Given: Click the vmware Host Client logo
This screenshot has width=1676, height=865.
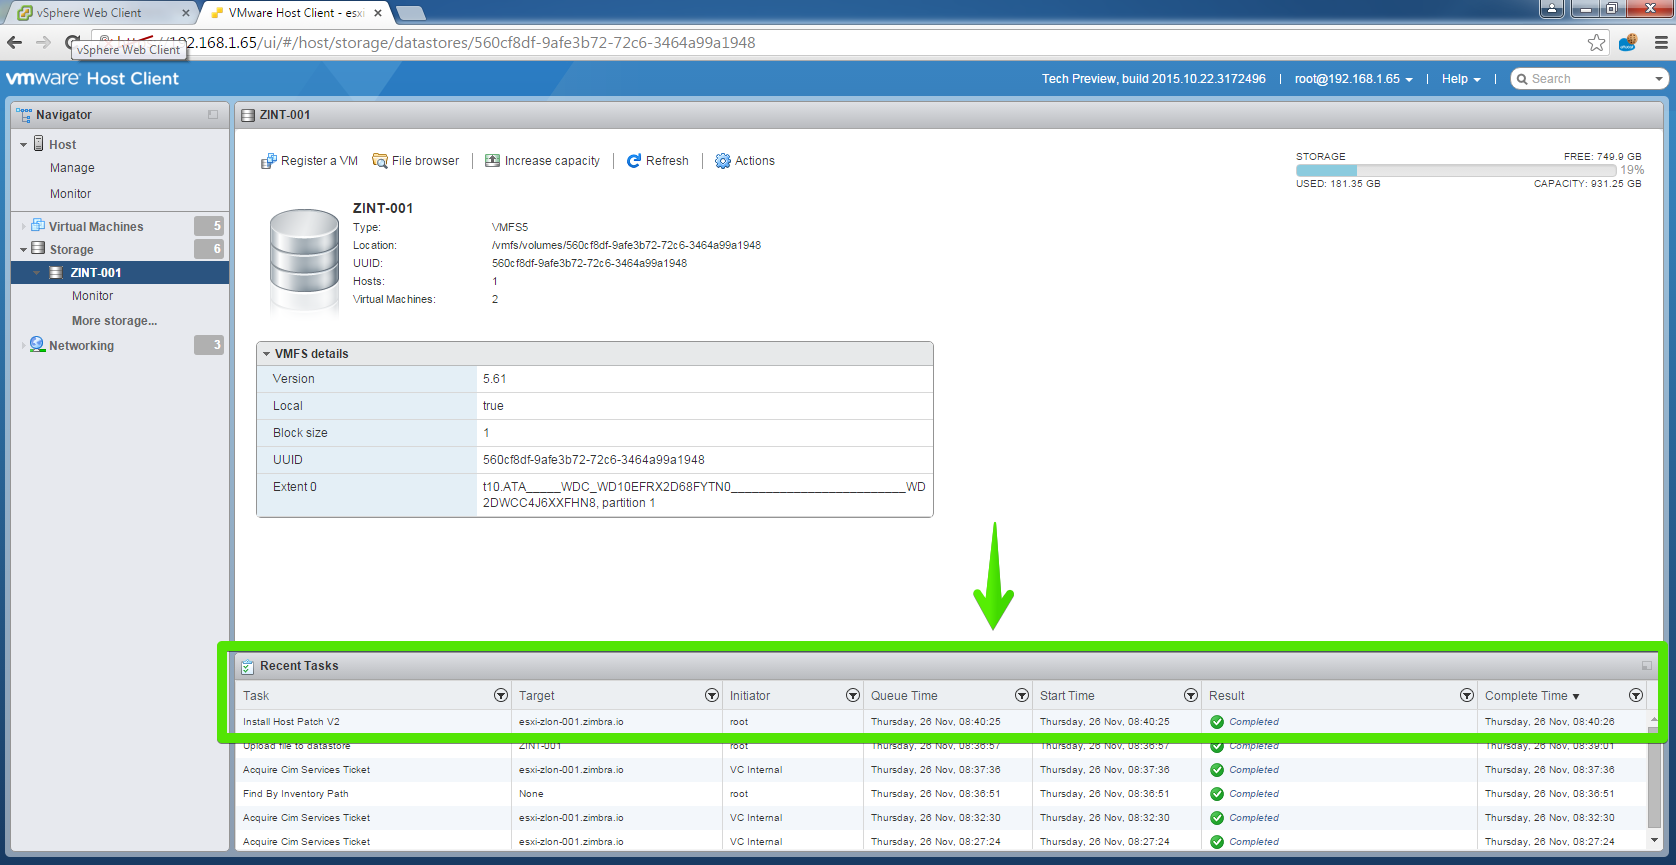Looking at the screenshot, I should [93, 79].
